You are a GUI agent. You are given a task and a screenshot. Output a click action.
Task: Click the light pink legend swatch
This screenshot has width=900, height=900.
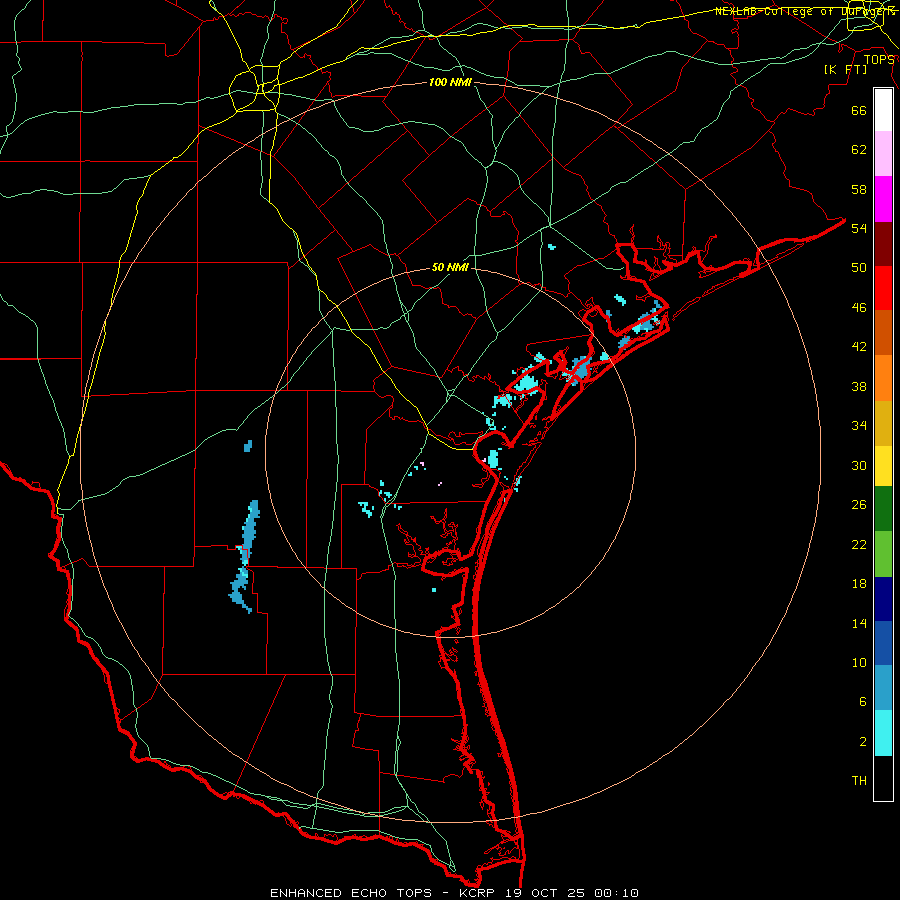(883, 154)
